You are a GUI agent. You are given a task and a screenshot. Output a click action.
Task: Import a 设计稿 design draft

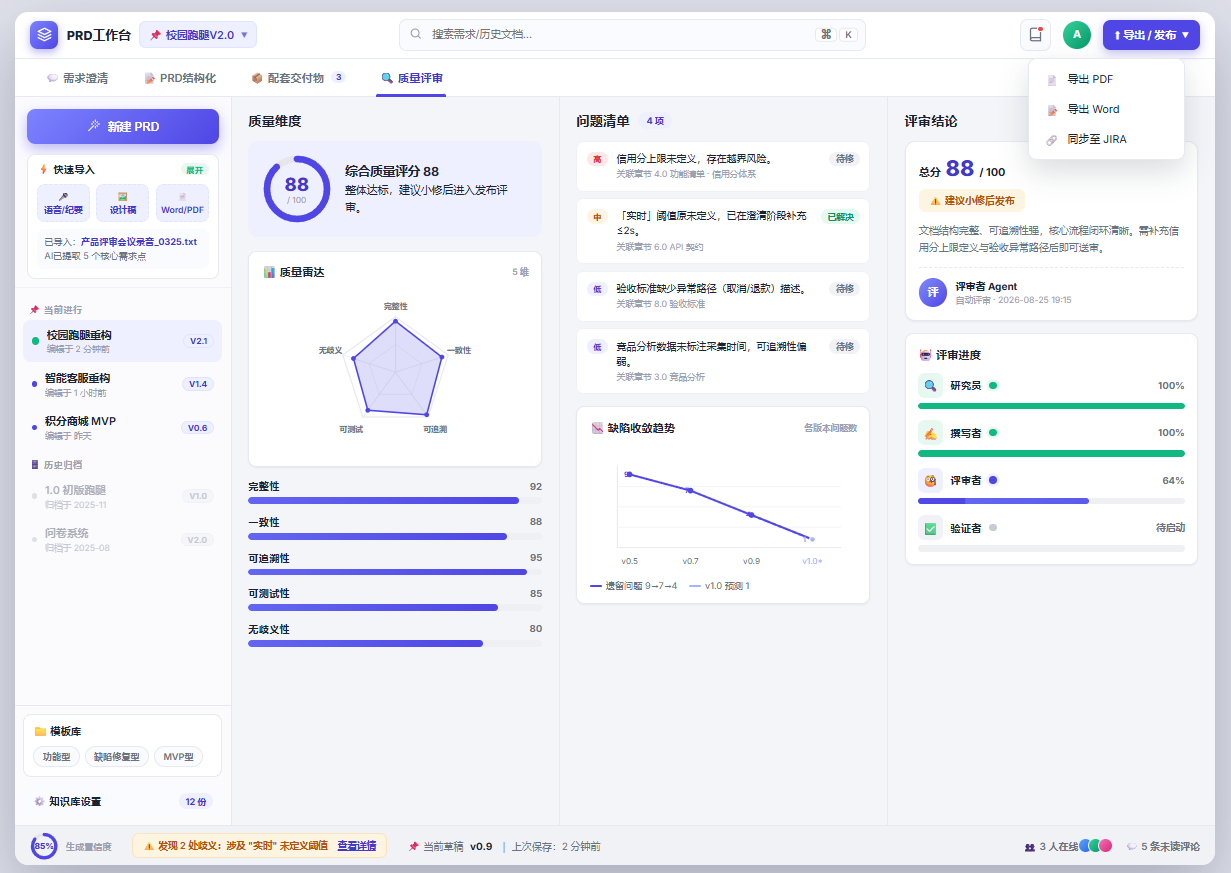point(123,203)
